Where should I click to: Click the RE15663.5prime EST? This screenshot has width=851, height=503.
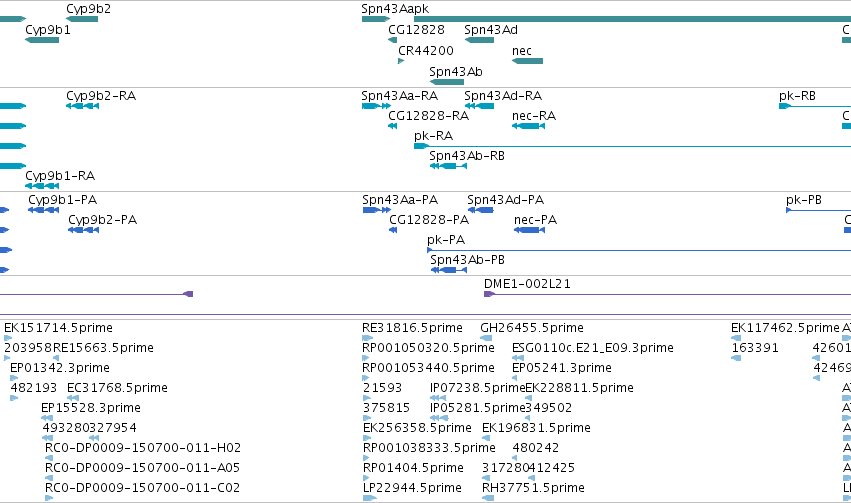(x=56, y=358)
